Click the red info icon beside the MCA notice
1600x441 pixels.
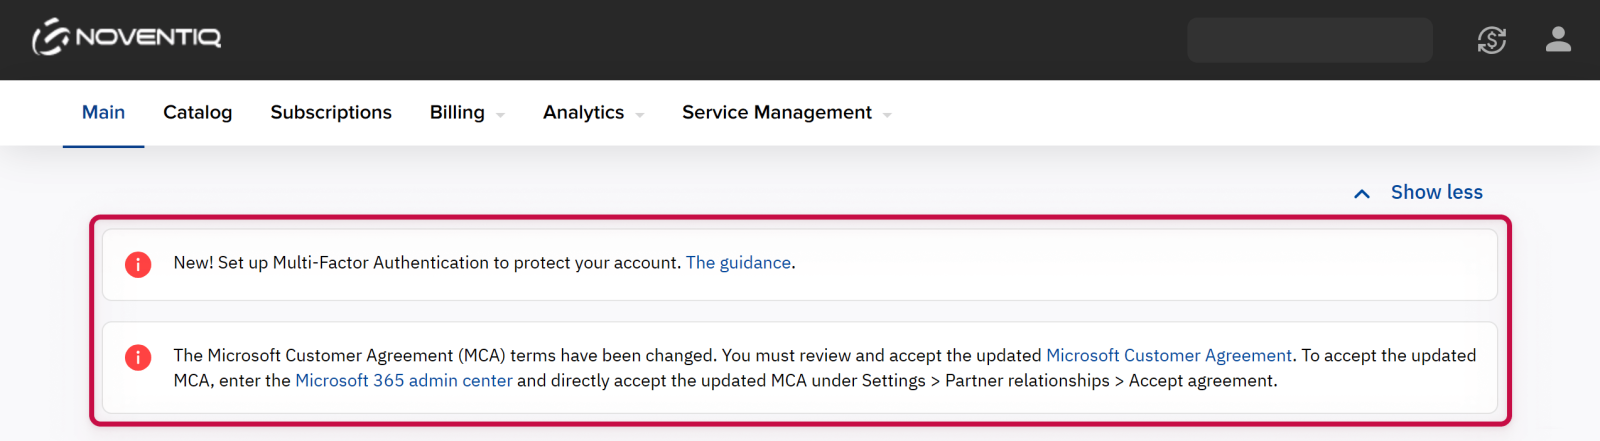coord(138,357)
